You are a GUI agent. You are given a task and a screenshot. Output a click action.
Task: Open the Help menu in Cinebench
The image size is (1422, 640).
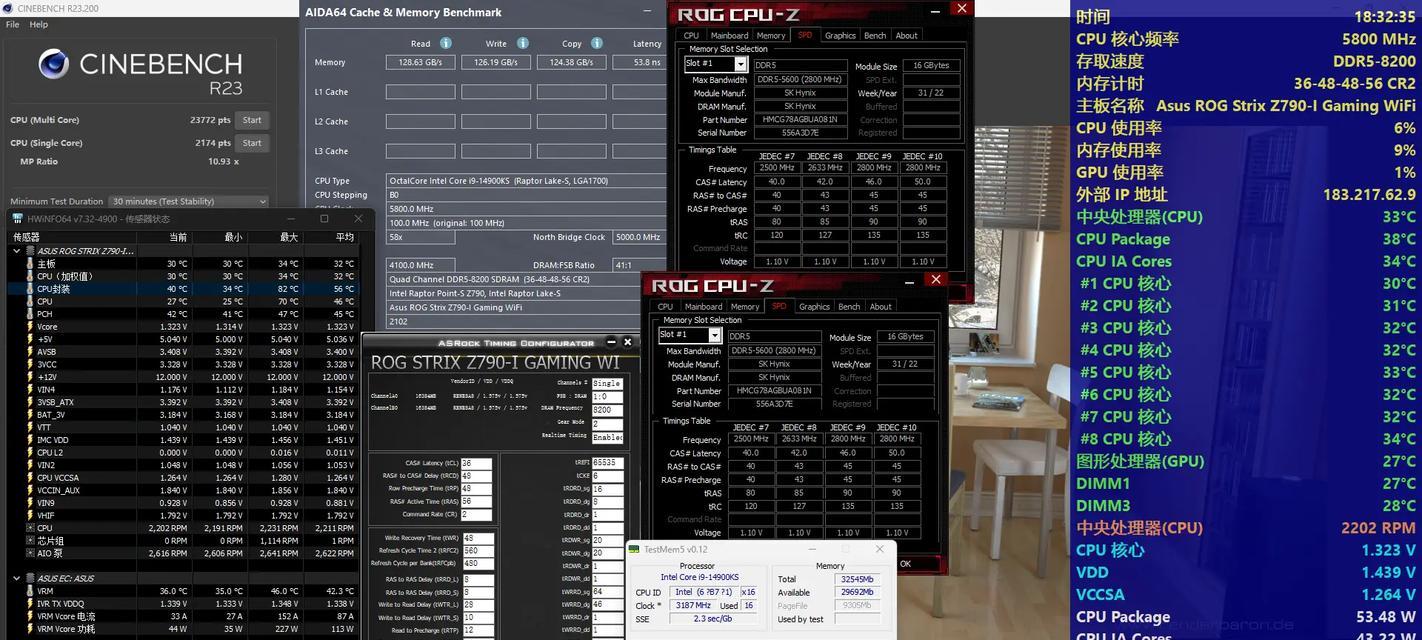[39, 24]
